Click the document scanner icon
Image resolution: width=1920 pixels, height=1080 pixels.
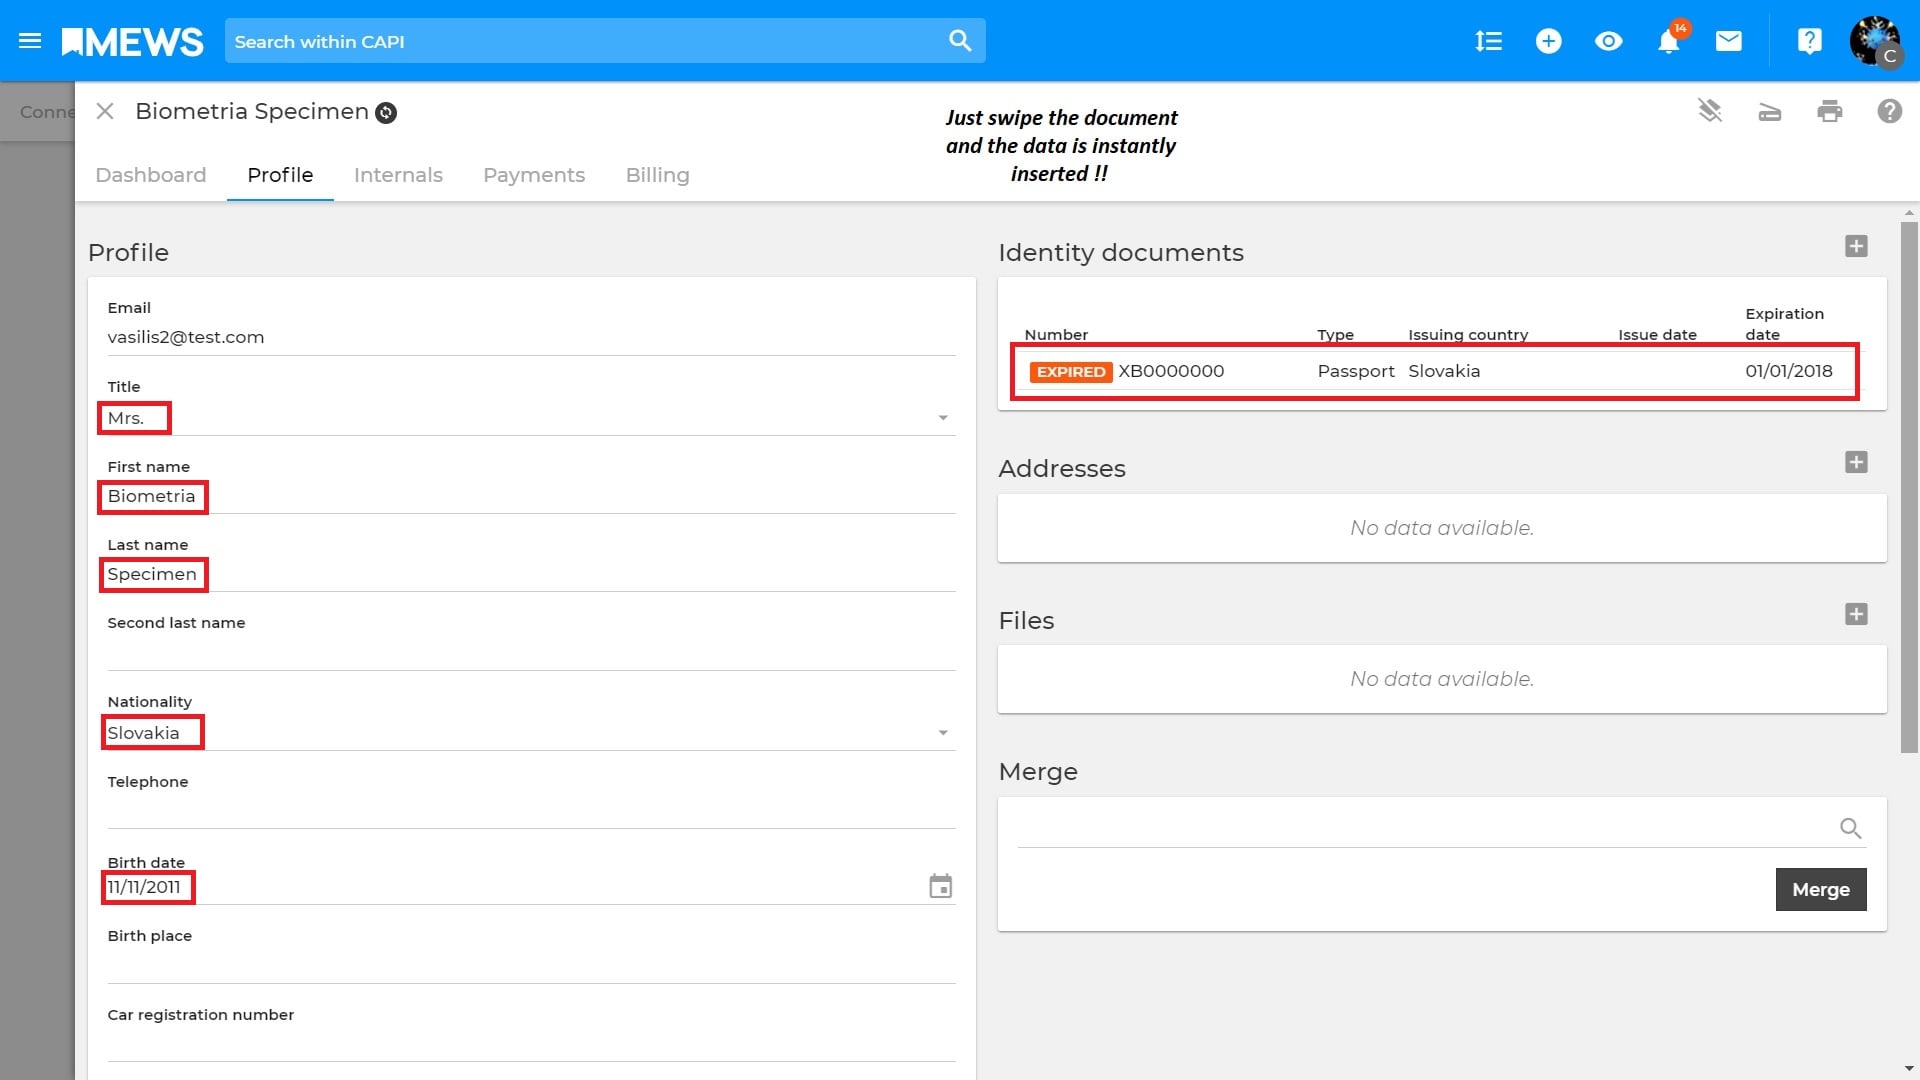[1769, 111]
